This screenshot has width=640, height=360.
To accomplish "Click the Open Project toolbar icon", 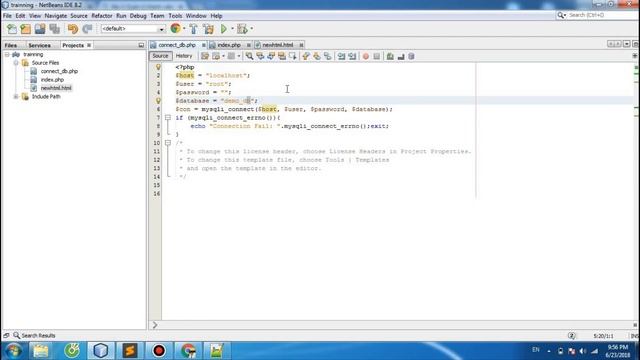I will [x=40, y=29].
